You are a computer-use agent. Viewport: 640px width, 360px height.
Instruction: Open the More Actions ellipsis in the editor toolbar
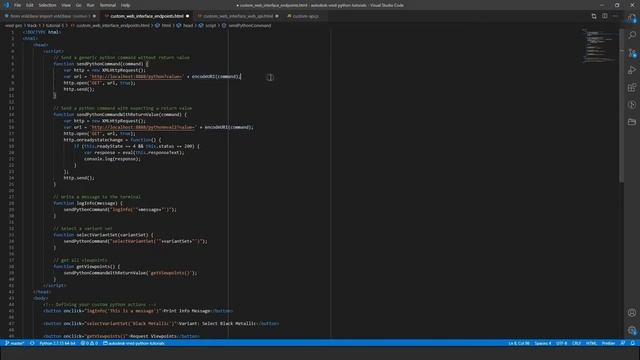(615, 16)
